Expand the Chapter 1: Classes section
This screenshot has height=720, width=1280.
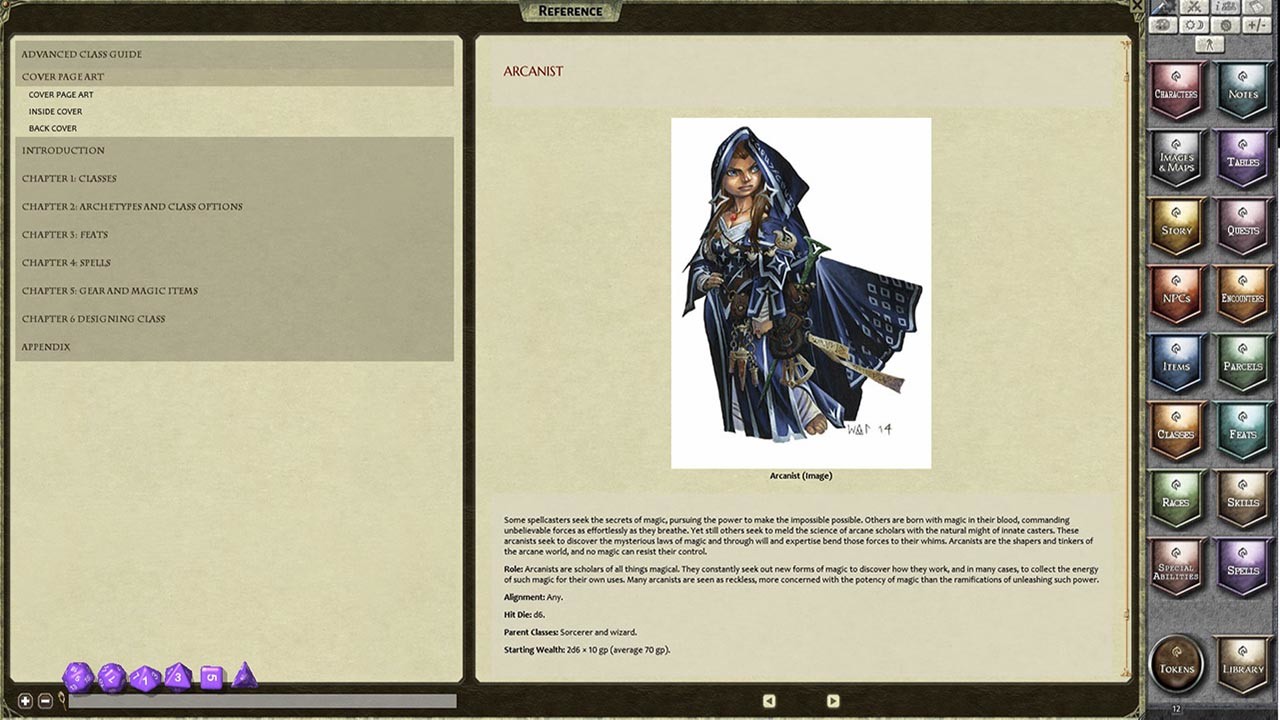70,178
